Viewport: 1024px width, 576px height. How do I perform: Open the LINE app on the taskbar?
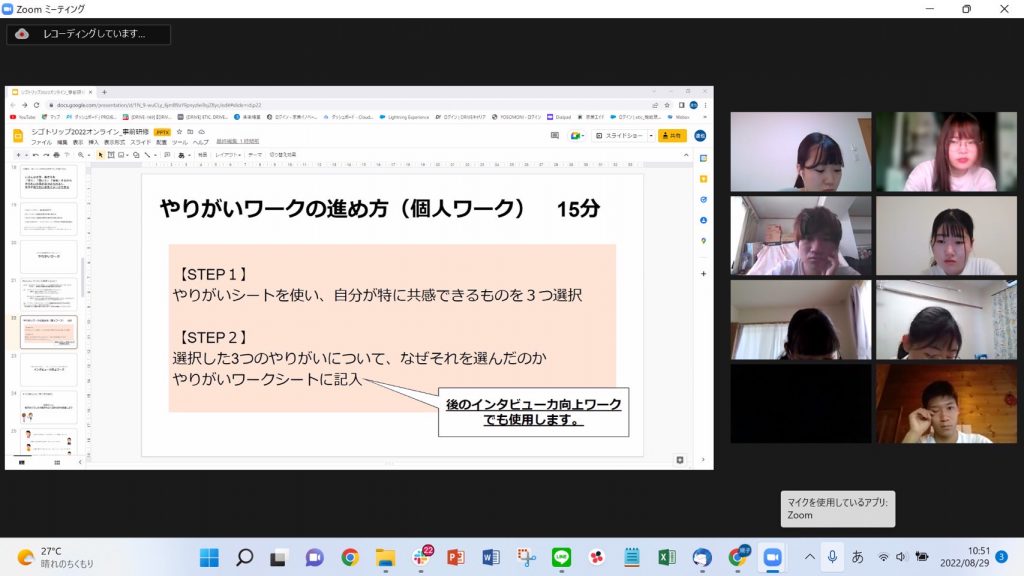(x=562, y=557)
